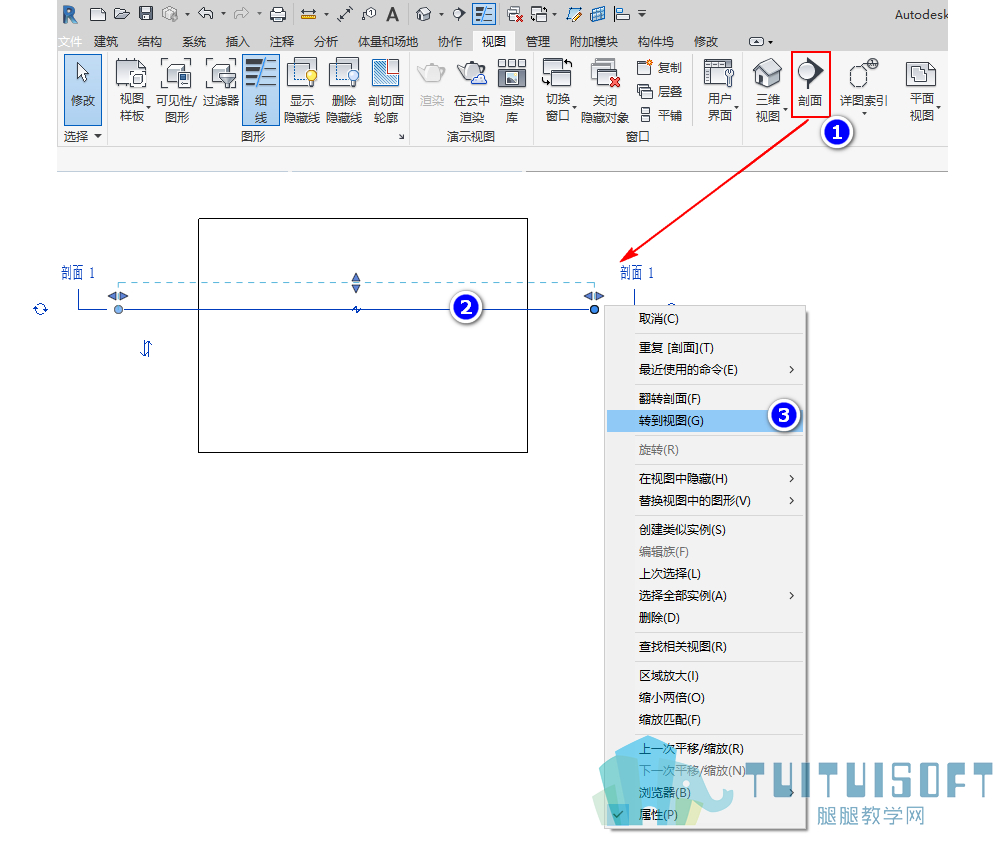Click the 复制 replicate window button
Image resolution: width=1006 pixels, height=843 pixels.
pyautogui.click(x=660, y=67)
